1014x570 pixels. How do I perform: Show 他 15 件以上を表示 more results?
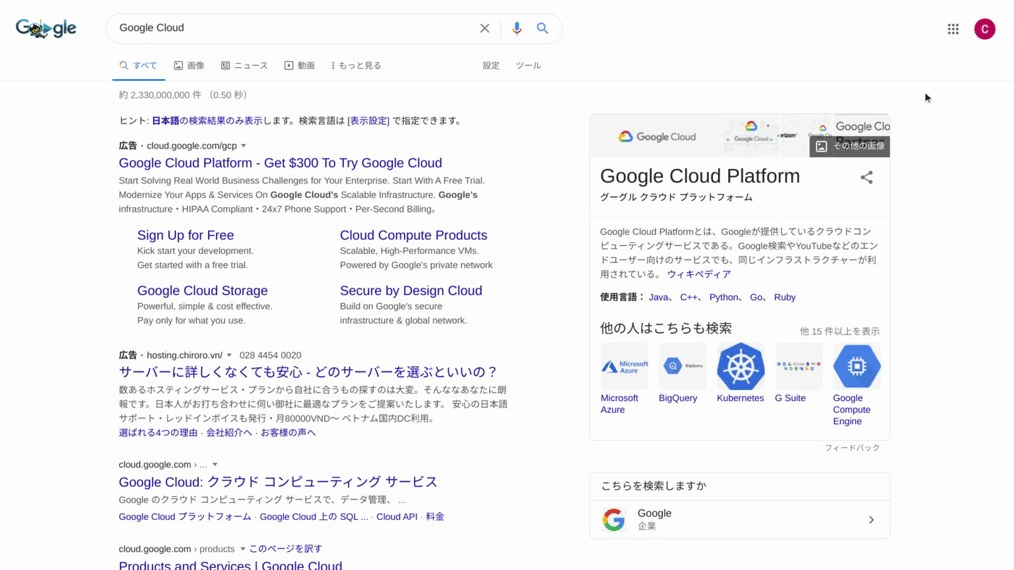click(839, 331)
